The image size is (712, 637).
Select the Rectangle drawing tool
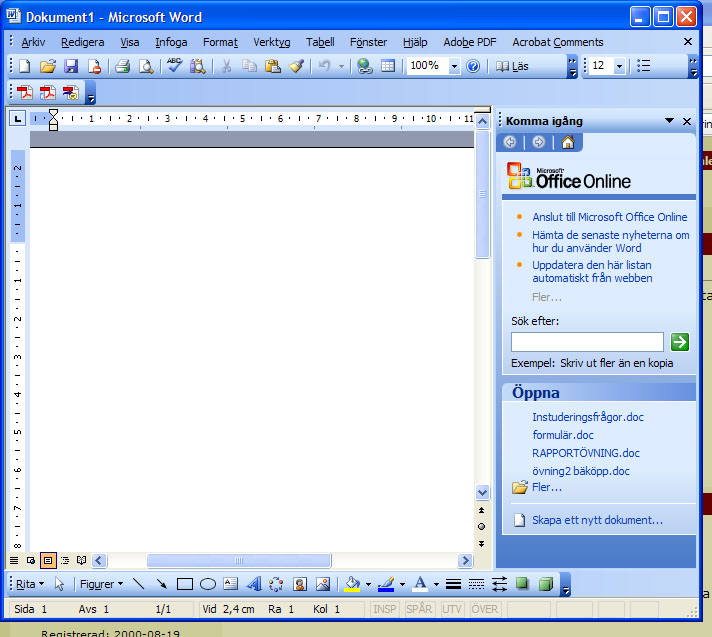185,584
